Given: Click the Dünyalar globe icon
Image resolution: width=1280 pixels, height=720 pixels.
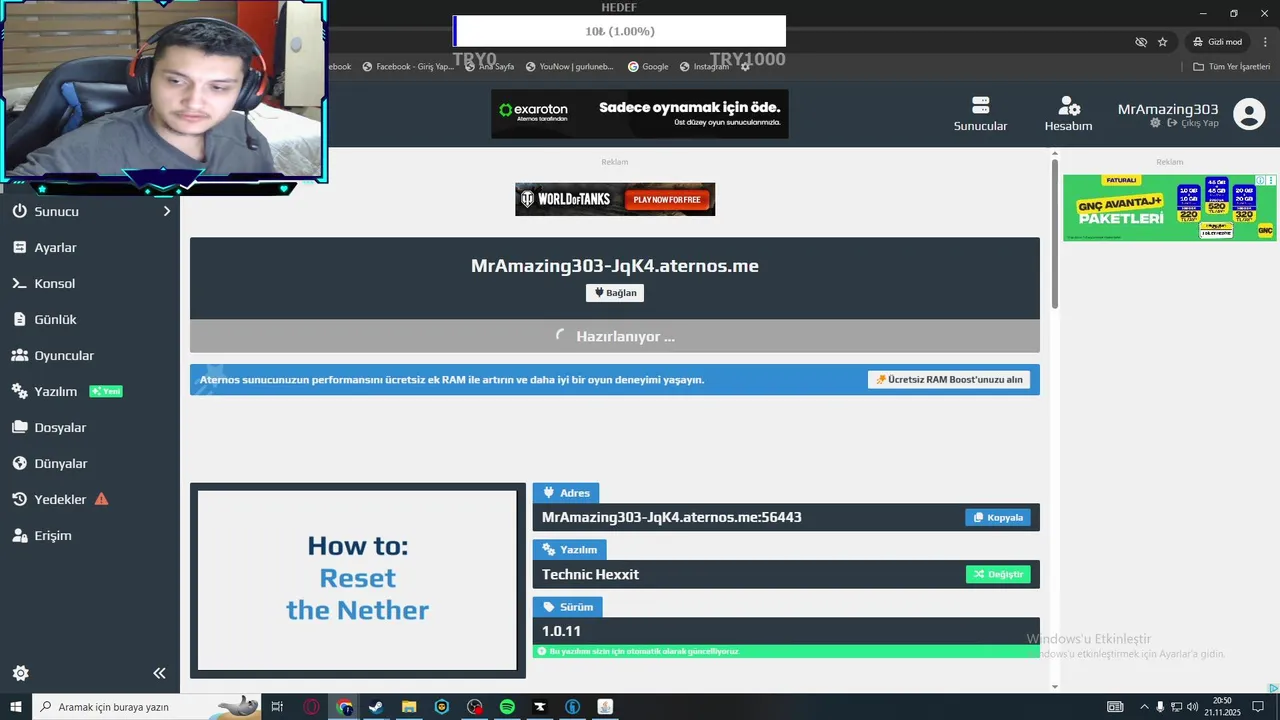Looking at the screenshot, I should pos(19,463).
